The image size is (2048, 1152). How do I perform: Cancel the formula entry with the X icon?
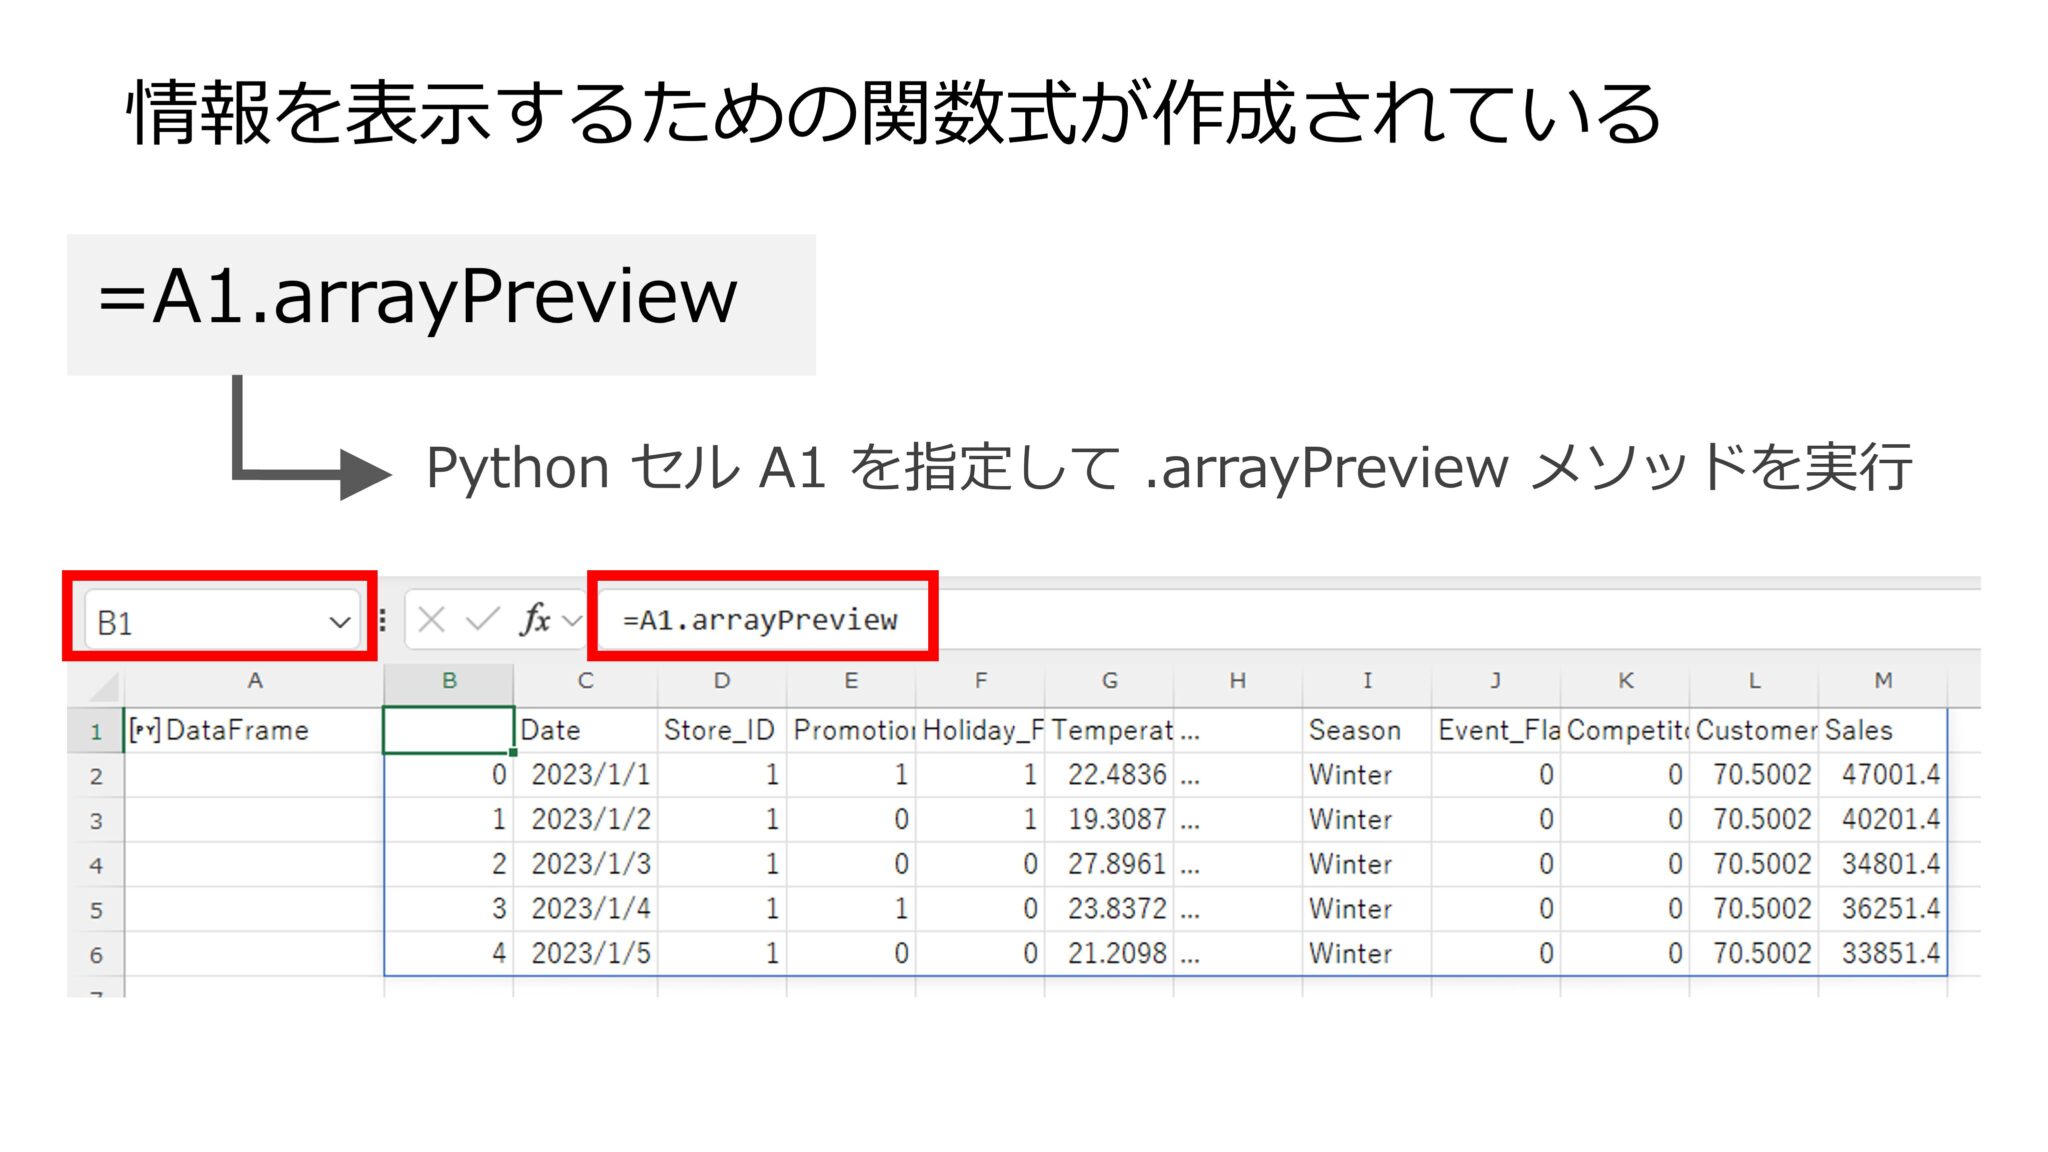(430, 619)
